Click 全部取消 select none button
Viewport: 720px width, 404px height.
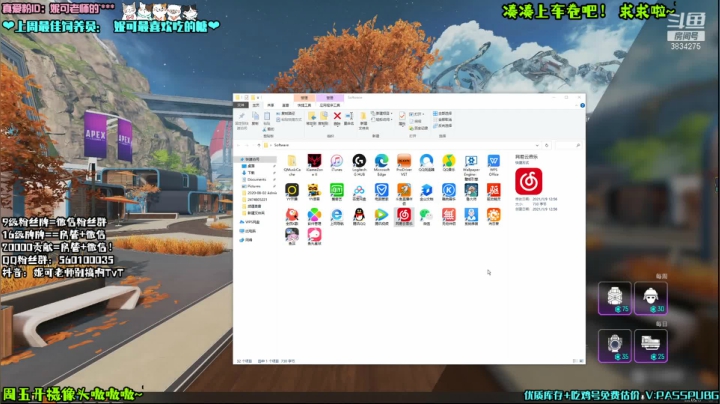443,119
